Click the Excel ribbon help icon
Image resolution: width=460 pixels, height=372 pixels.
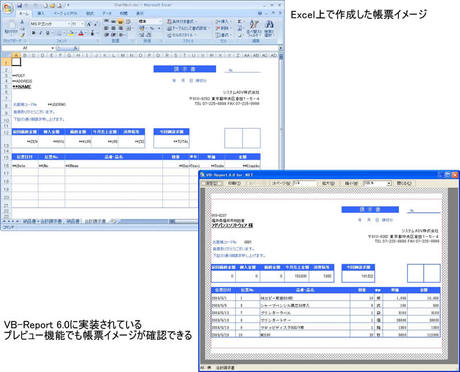click(260, 13)
